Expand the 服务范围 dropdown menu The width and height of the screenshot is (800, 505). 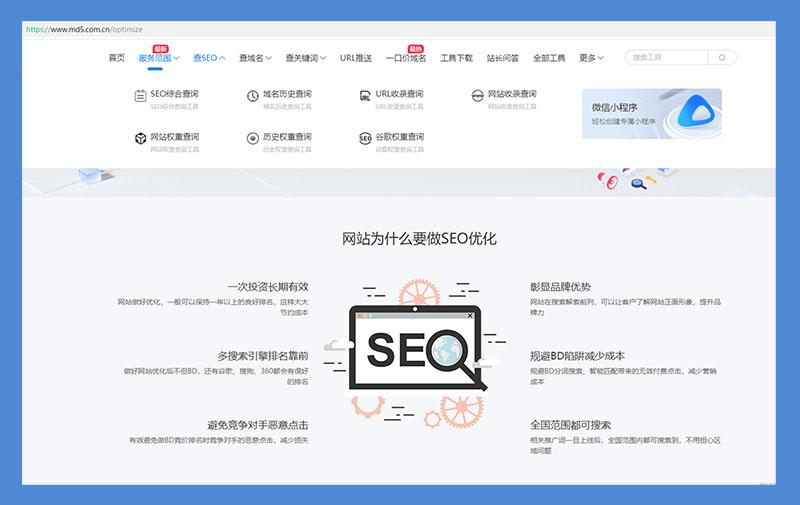[x=158, y=58]
